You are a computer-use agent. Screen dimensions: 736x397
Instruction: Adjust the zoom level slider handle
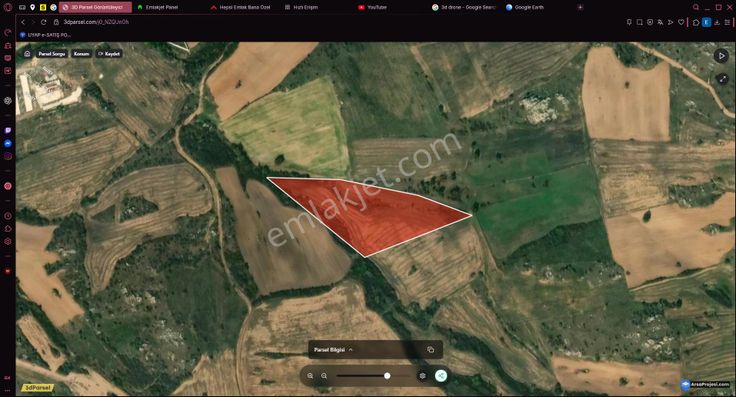click(x=387, y=376)
